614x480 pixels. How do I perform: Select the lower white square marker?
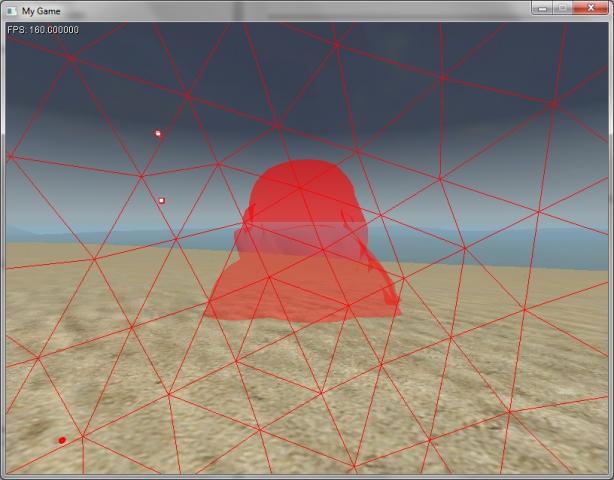[x=161, y=200]
